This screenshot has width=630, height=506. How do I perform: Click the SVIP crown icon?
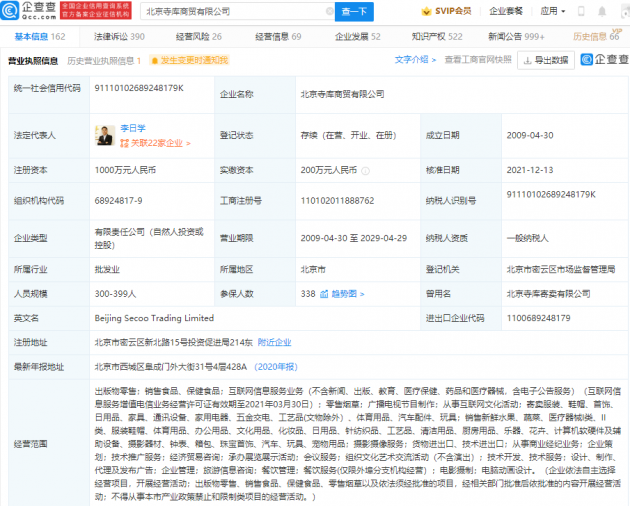coord(426,11)
